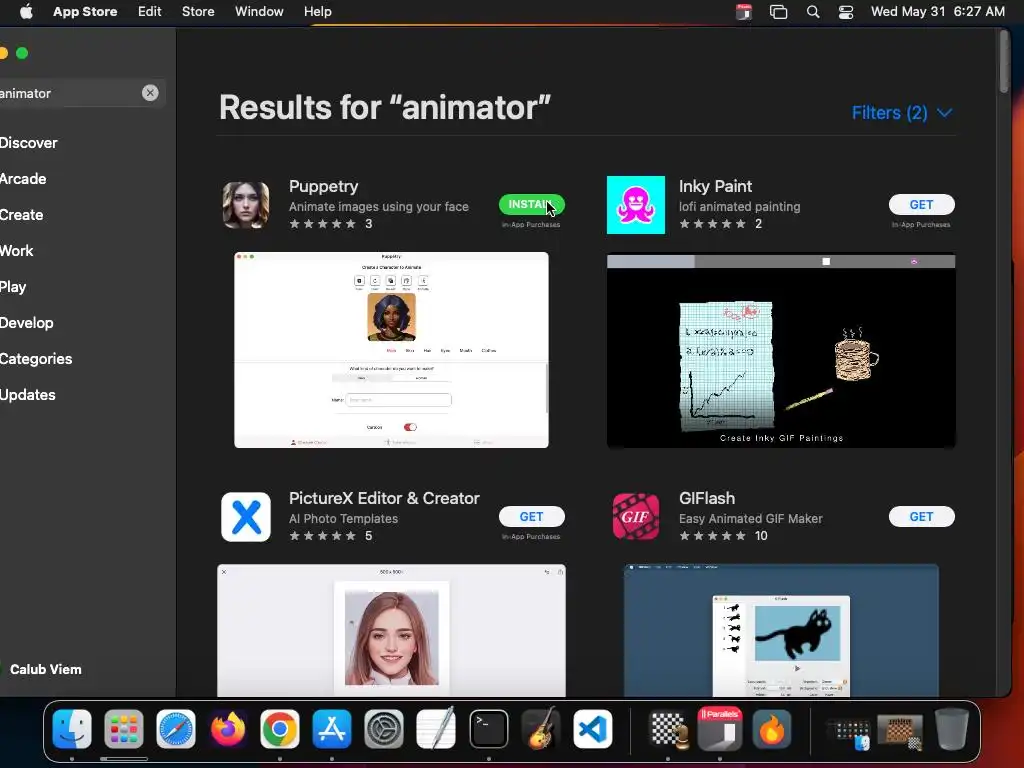Open the GIFlash app icon
The width and height of the screenshot is (1024, 768).
(635, 517)
